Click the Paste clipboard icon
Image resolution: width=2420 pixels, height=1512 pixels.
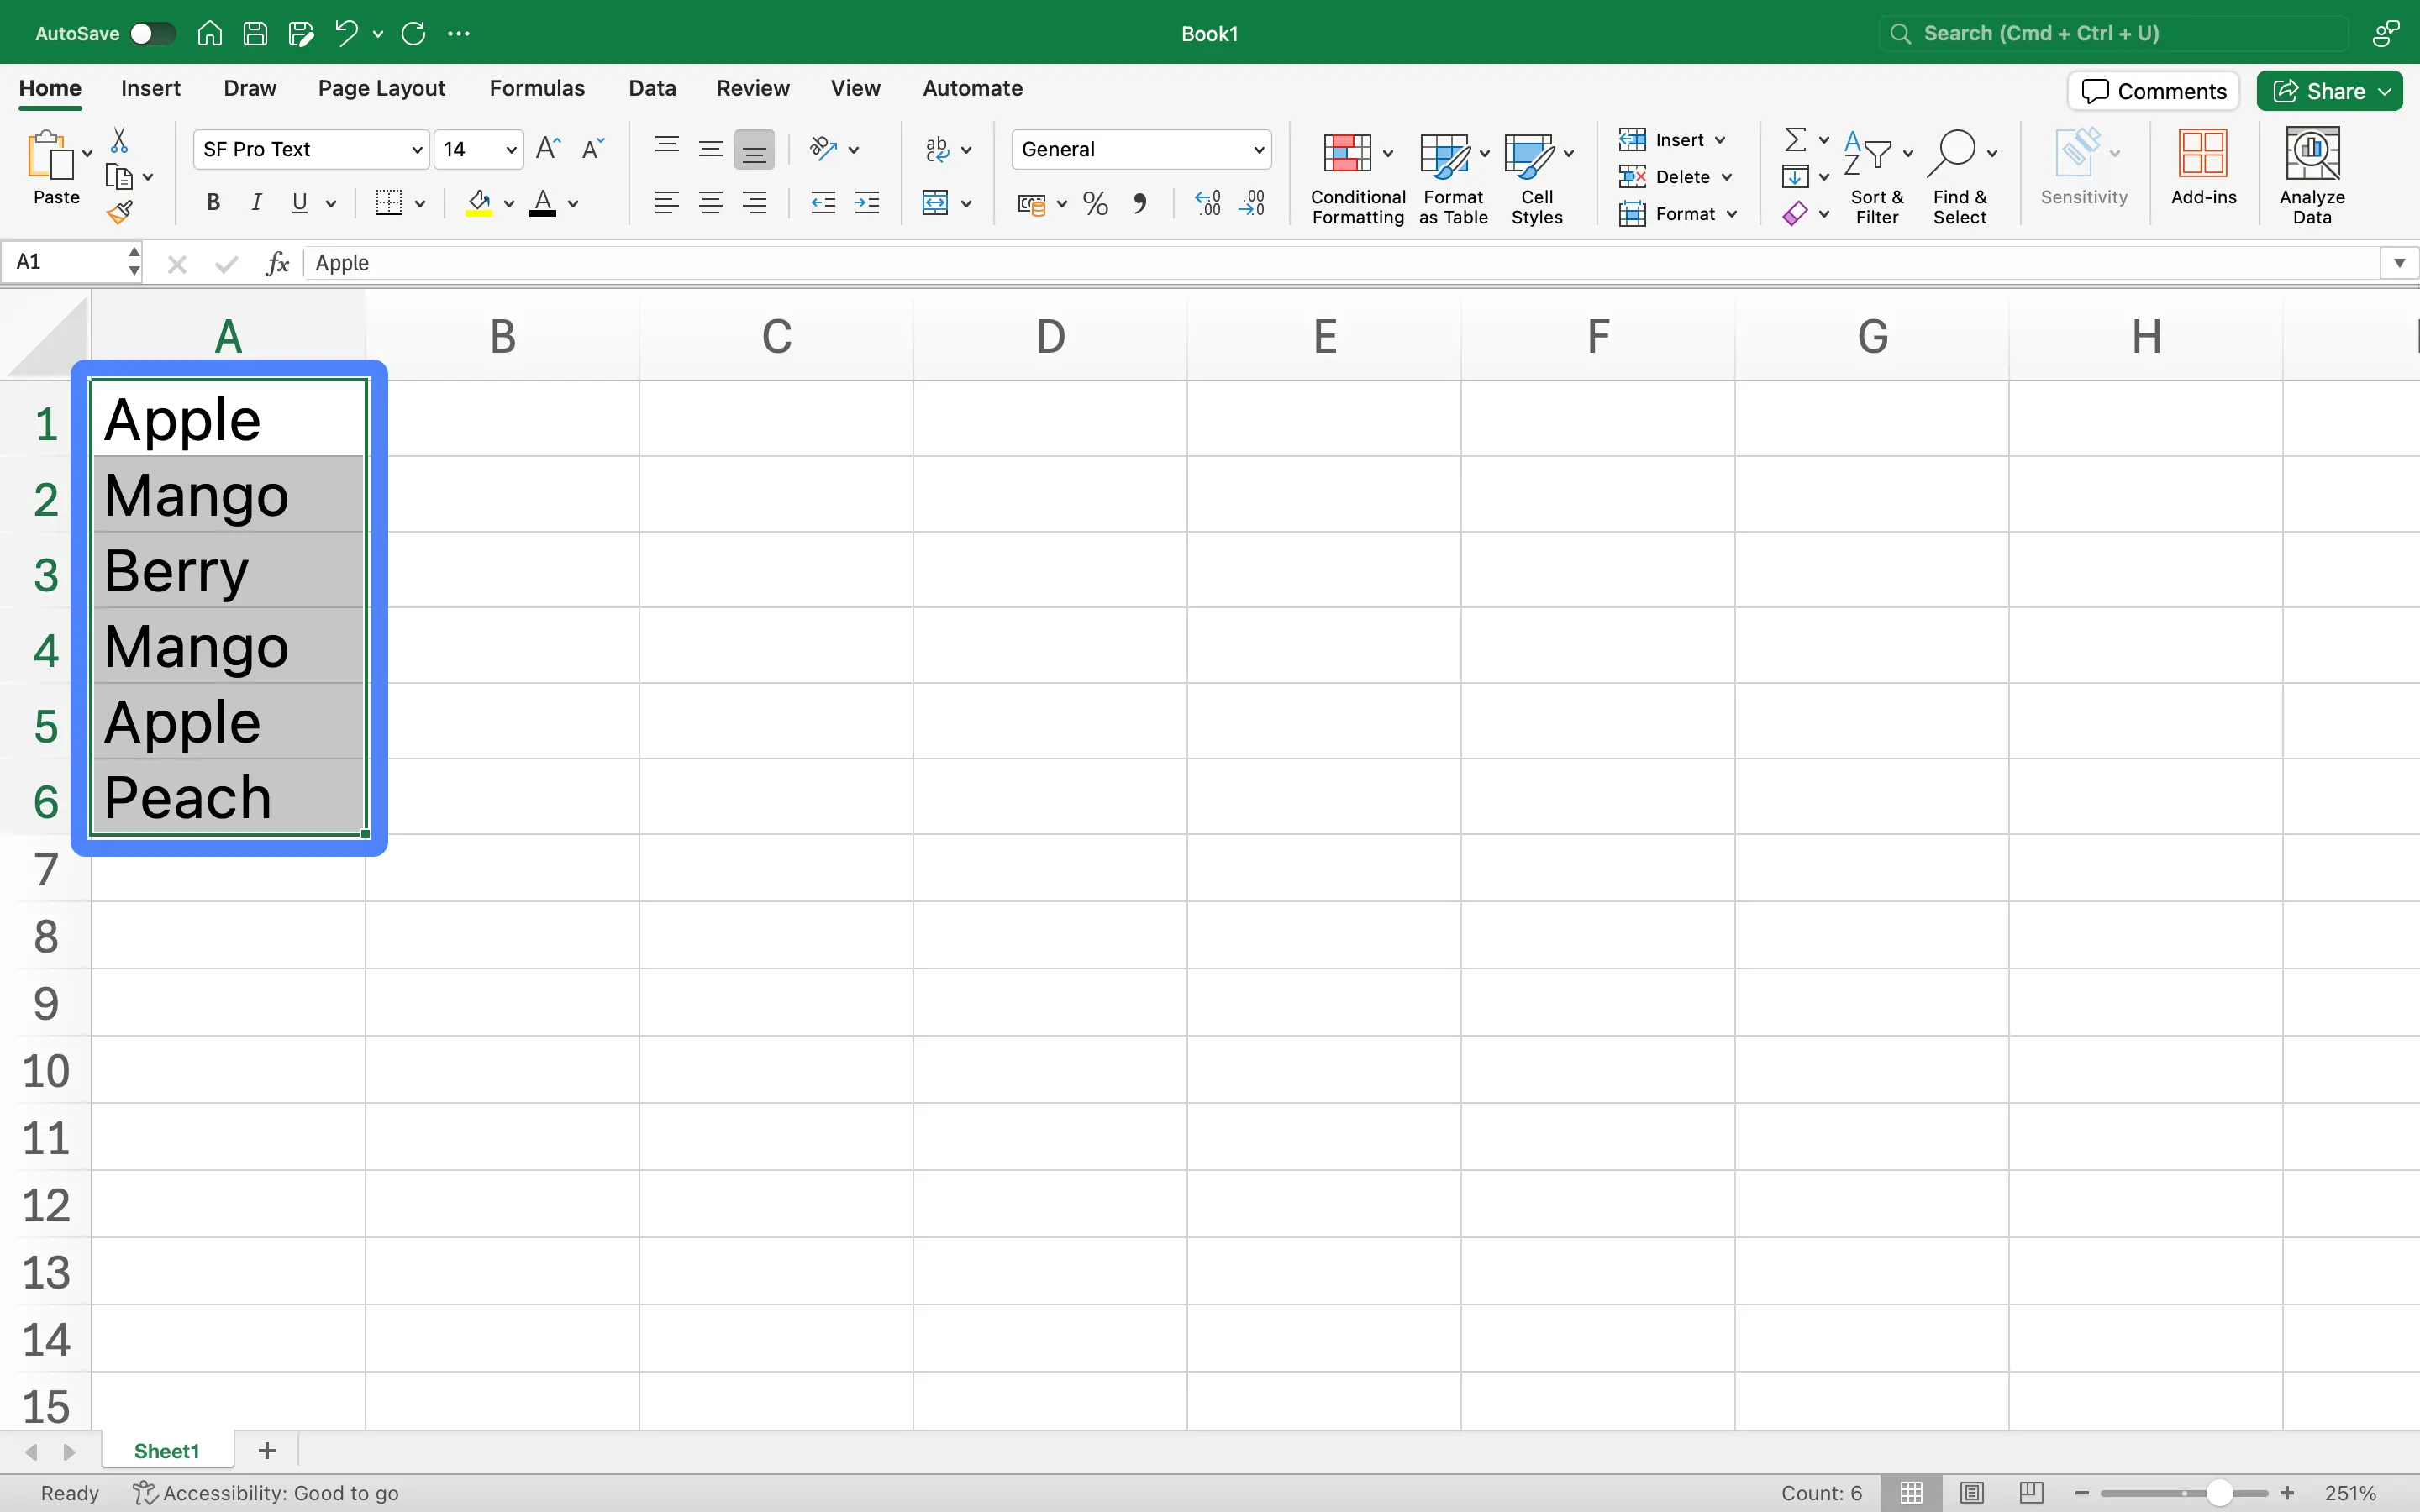coord(50,156)
